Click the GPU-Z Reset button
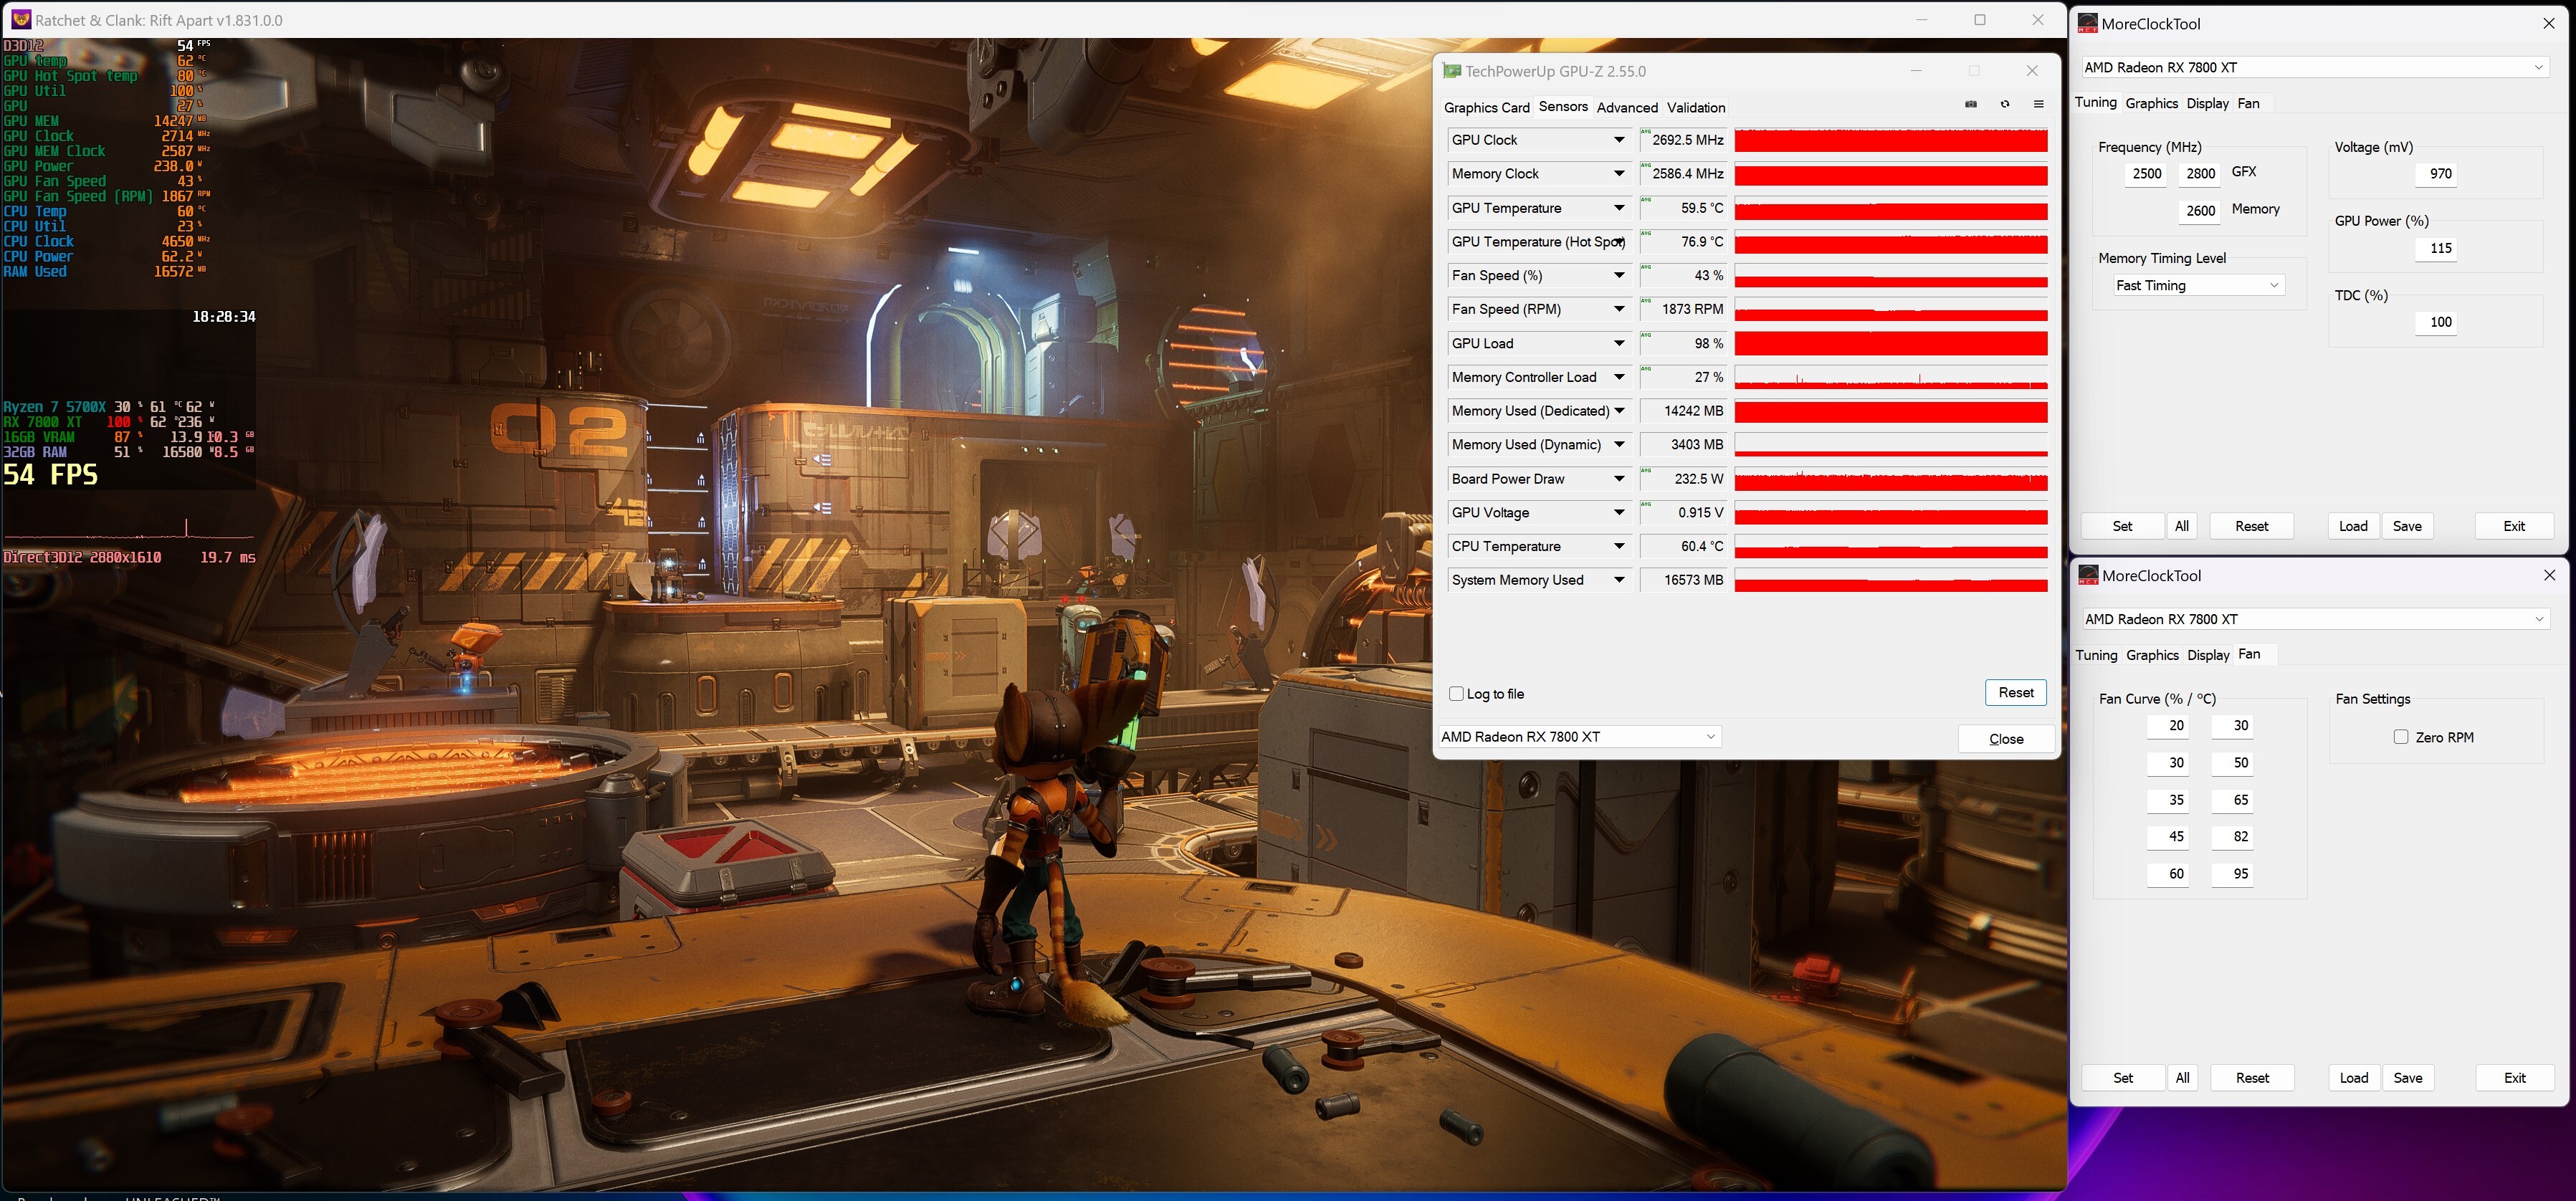This screenshot has height=1201, width=2576. click(2015, 692)
